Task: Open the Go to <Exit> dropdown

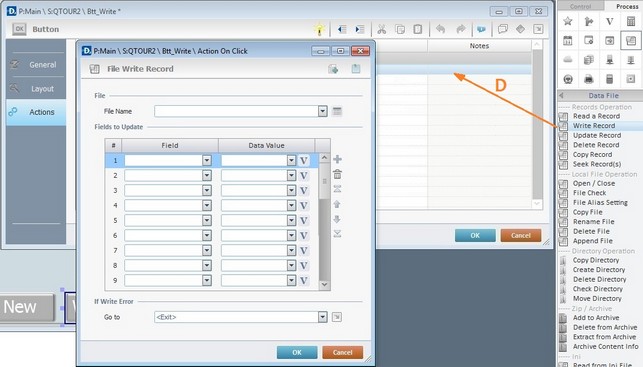Action: click(x=322, y=317)
